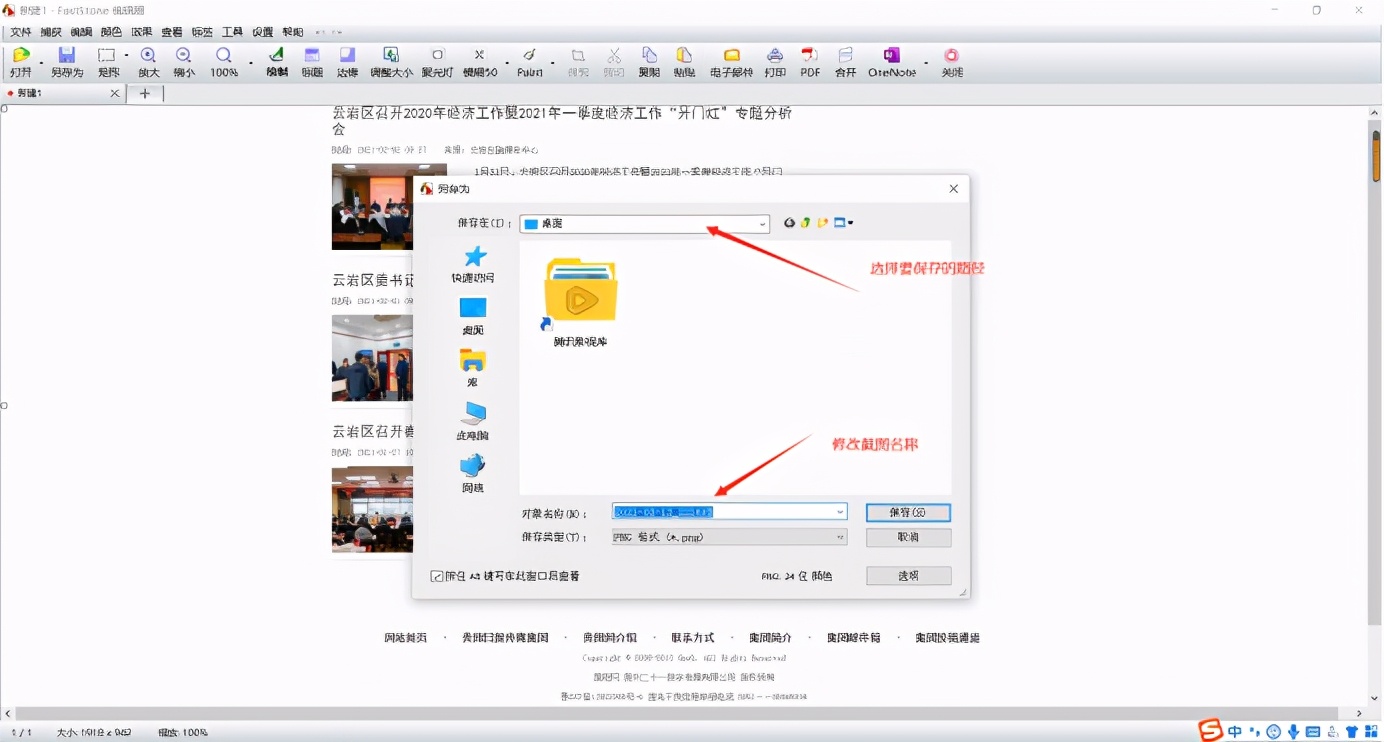
Task: Toggle the checkbox at dialog bottom-left
Action: [x=437, y=576]
